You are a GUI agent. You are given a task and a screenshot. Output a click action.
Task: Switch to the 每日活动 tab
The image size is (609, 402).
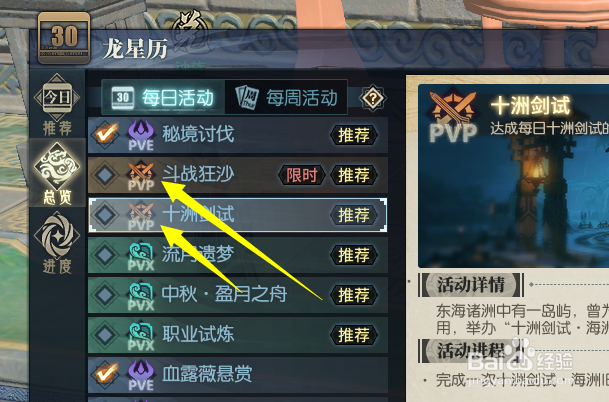tap(163, 97)
